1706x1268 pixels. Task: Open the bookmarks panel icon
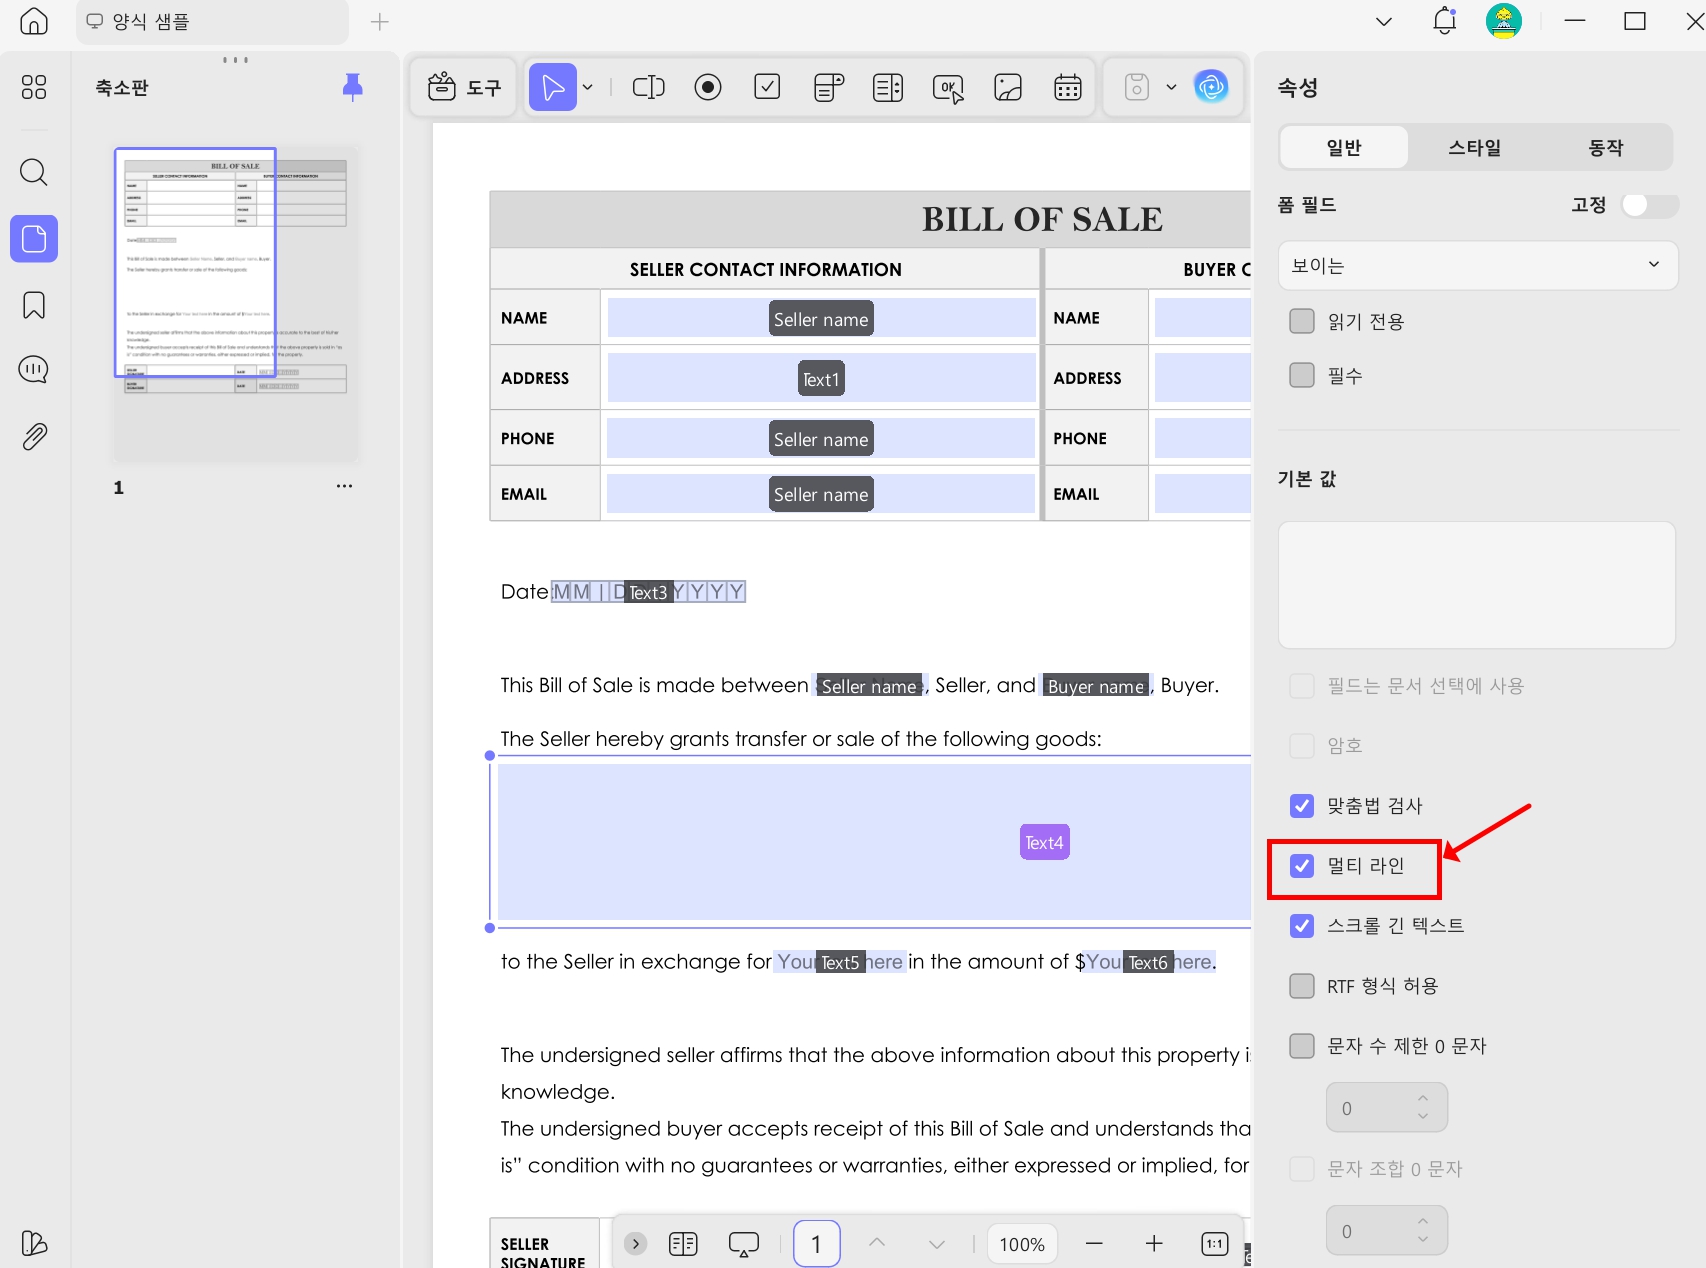pos(34,305)
